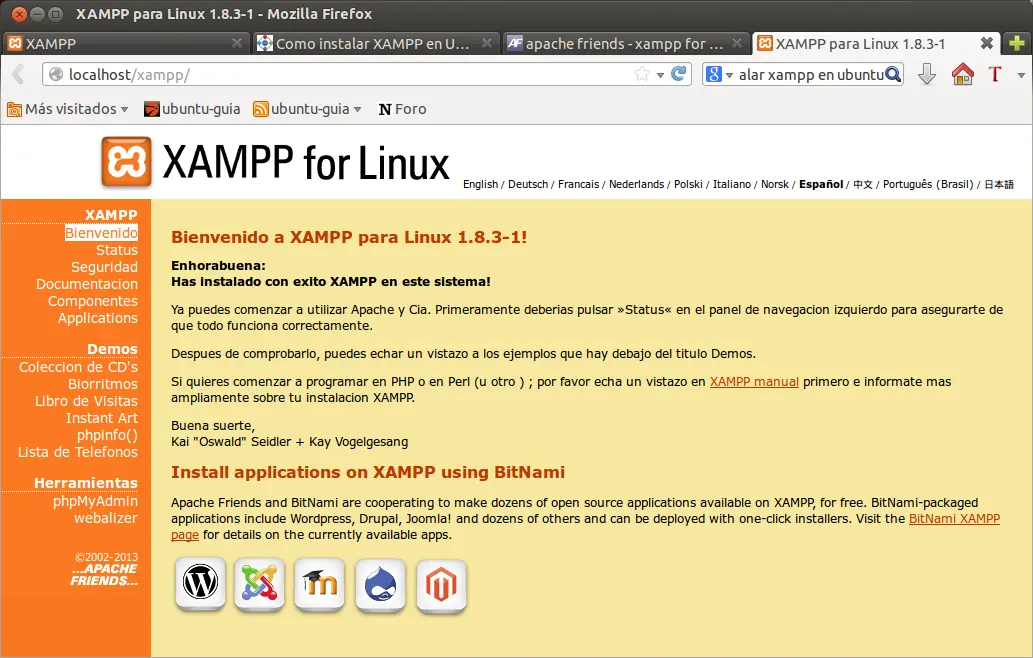
Task: Follow the BitNami XAMPP page link
Action: pos(955,519)
